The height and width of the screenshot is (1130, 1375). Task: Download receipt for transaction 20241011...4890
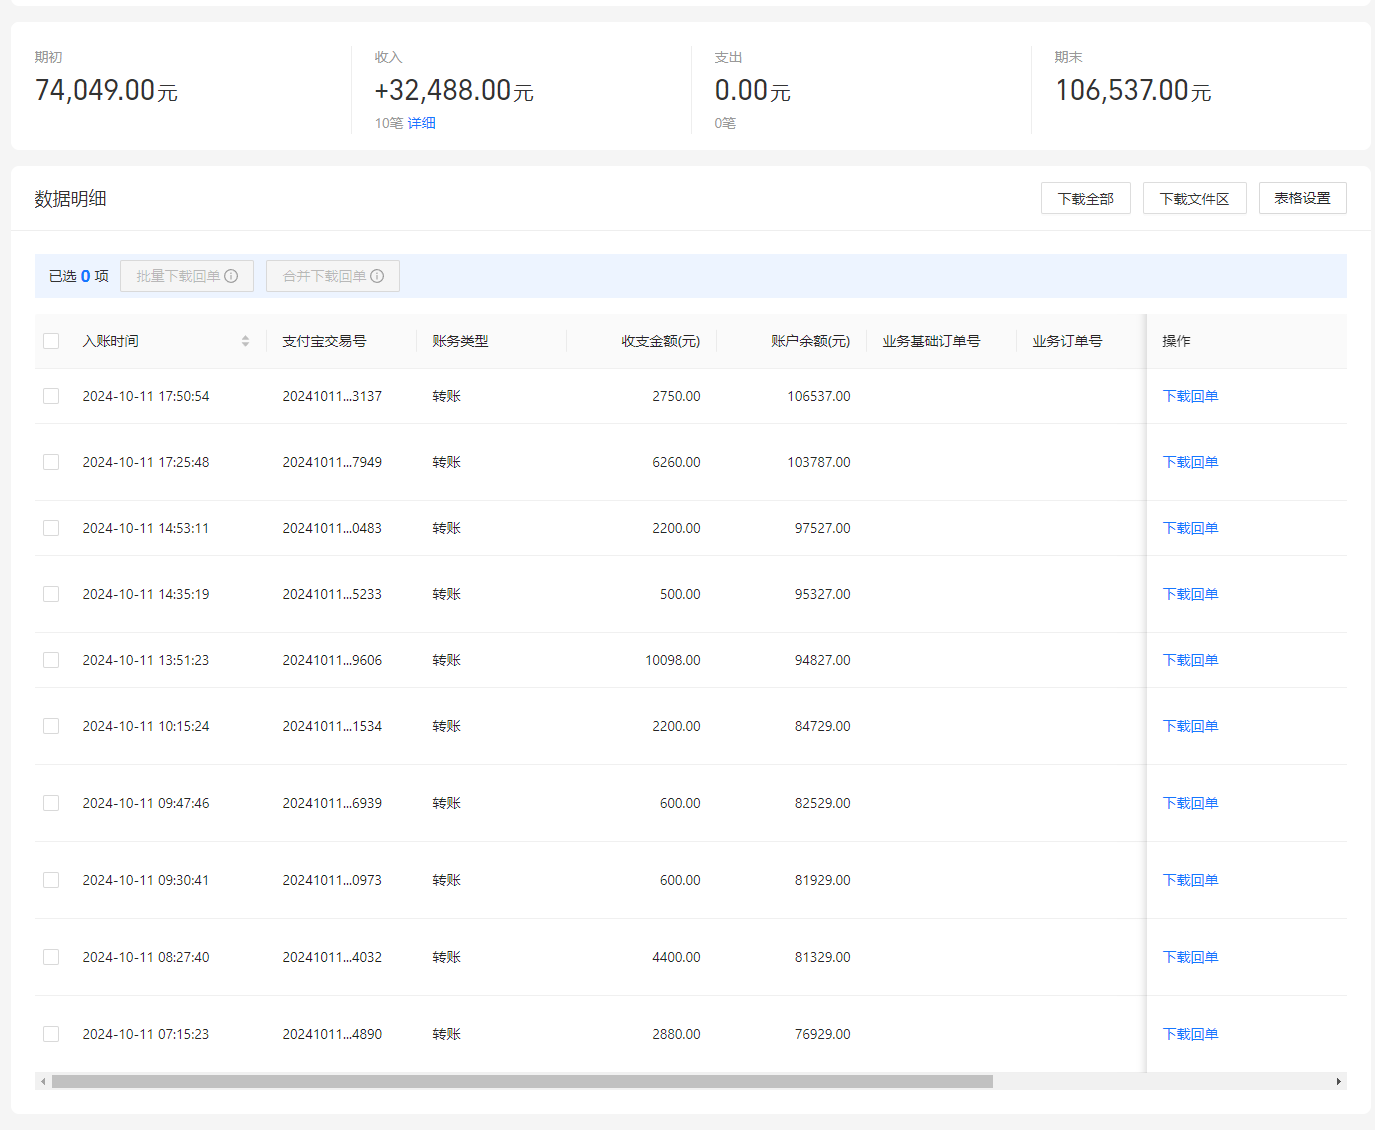1190,1034
